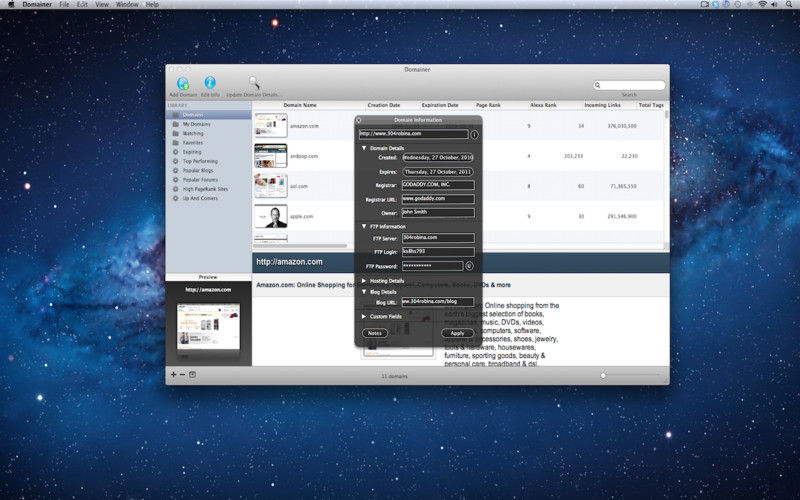Click the Update Domain Details magnifier icon
This screenshot has height=500, width=800.
pos(254,83)
